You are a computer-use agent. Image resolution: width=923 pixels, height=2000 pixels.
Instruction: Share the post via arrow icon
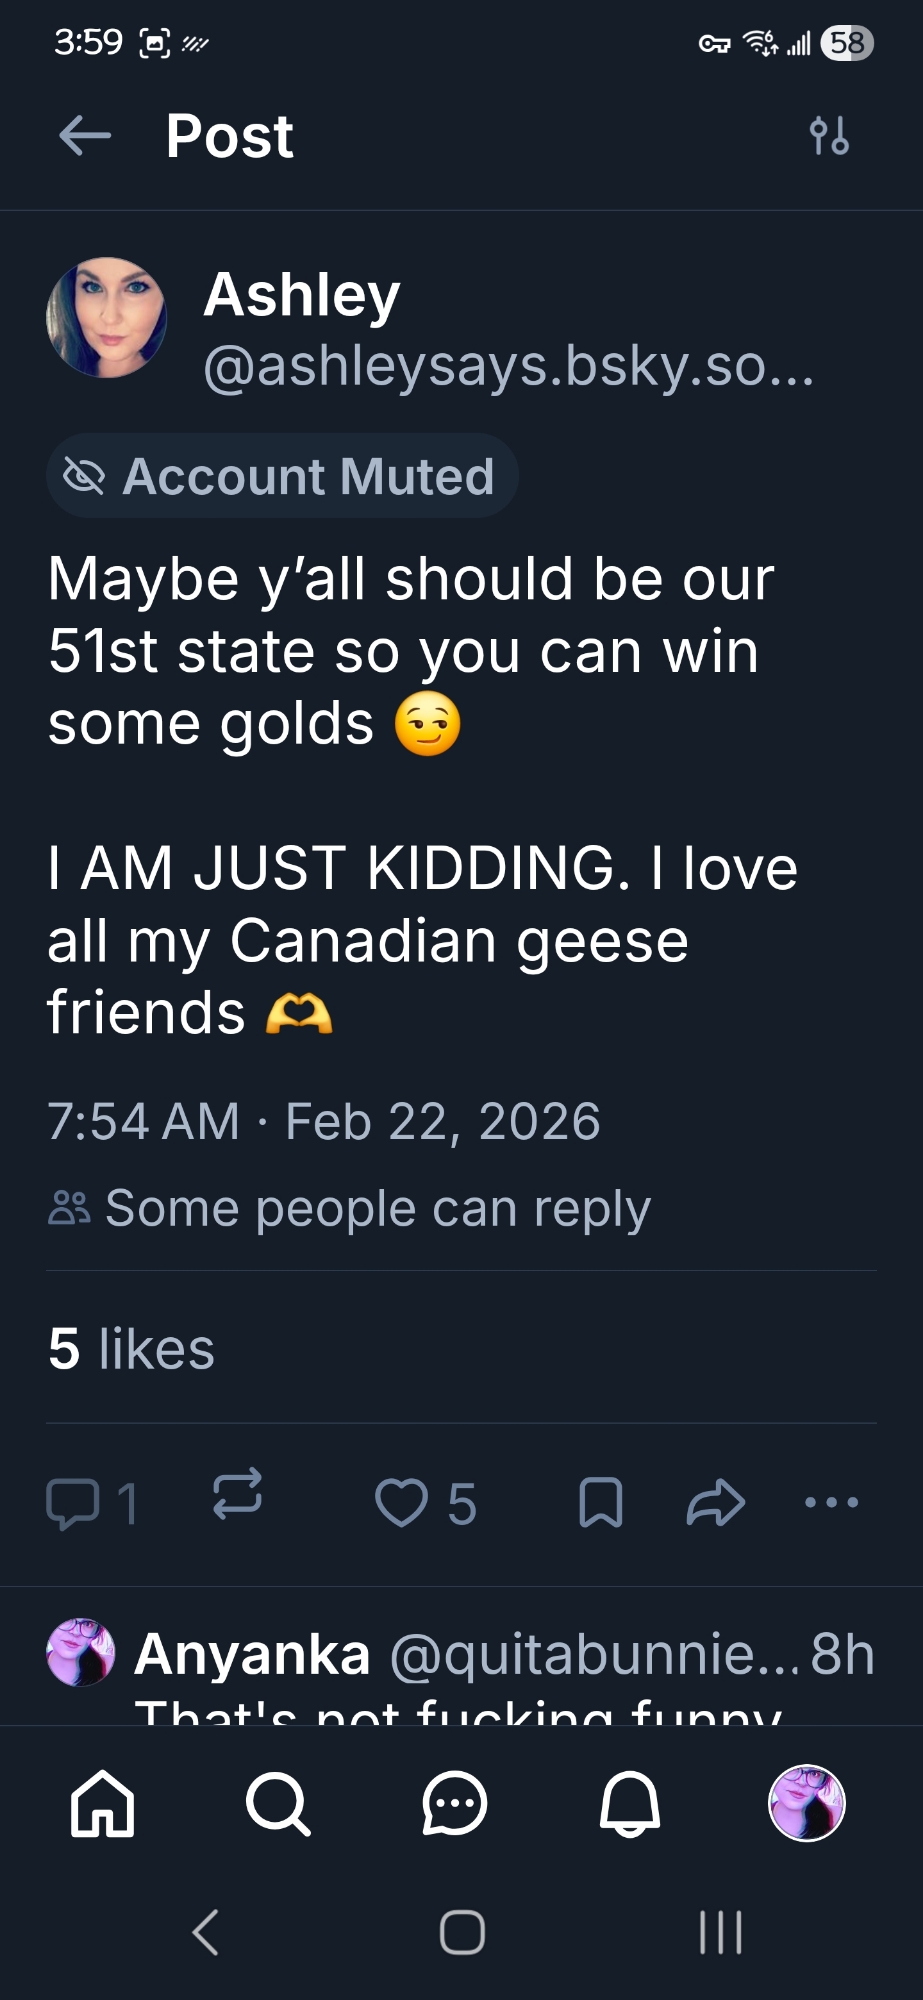click(716, 1503)
